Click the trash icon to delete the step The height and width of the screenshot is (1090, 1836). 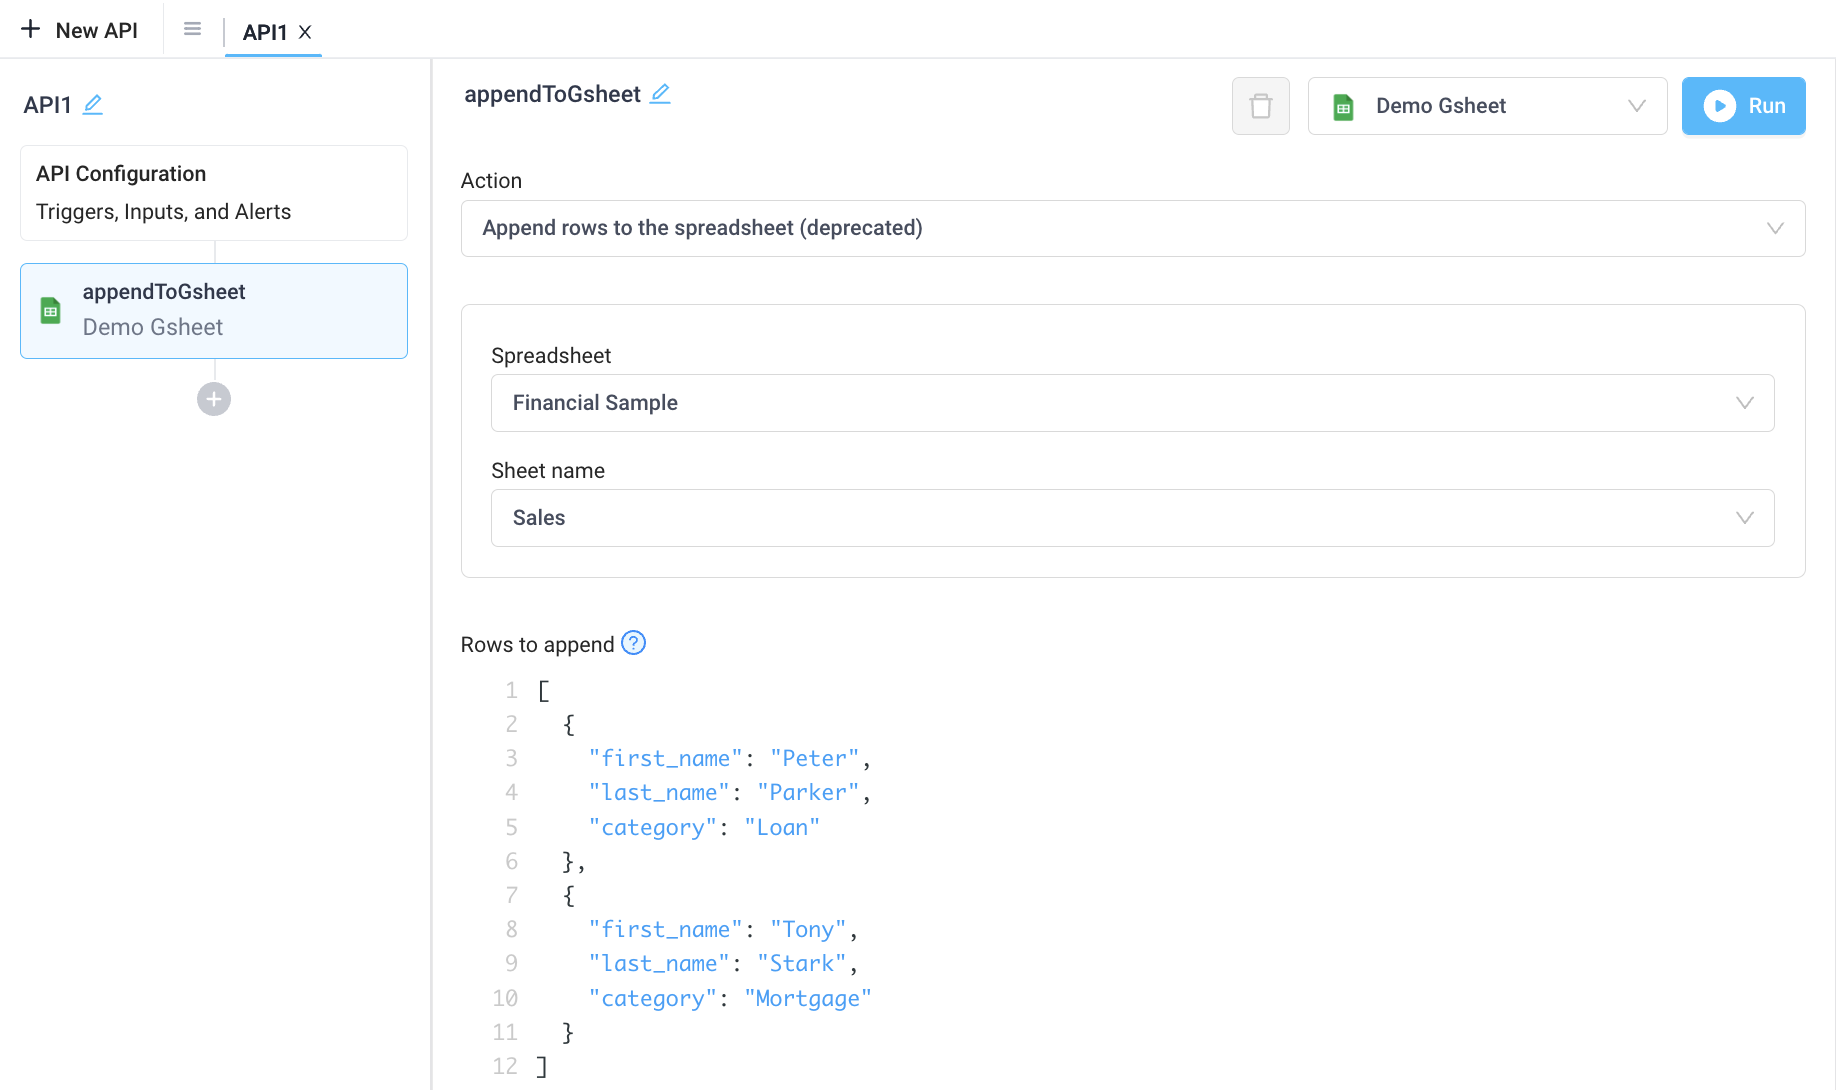coord(1260,106)
